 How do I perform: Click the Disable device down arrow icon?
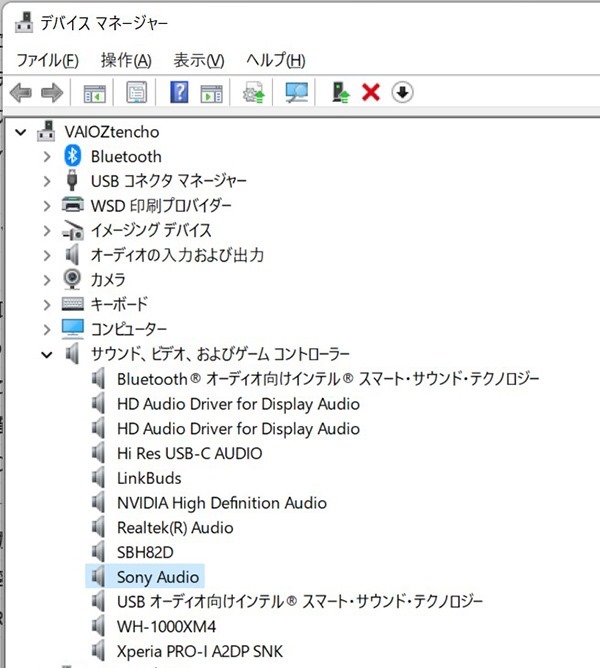point(402,92)
